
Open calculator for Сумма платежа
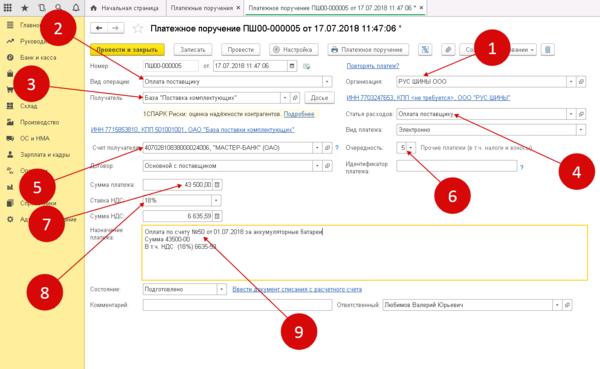tap(217, 185)
